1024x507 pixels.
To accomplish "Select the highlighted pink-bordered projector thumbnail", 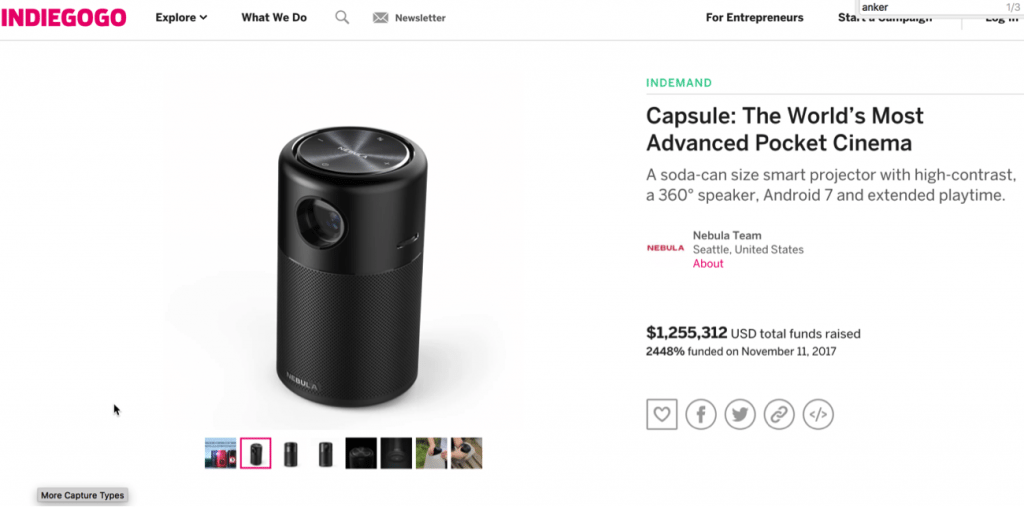I will point(255,453).
